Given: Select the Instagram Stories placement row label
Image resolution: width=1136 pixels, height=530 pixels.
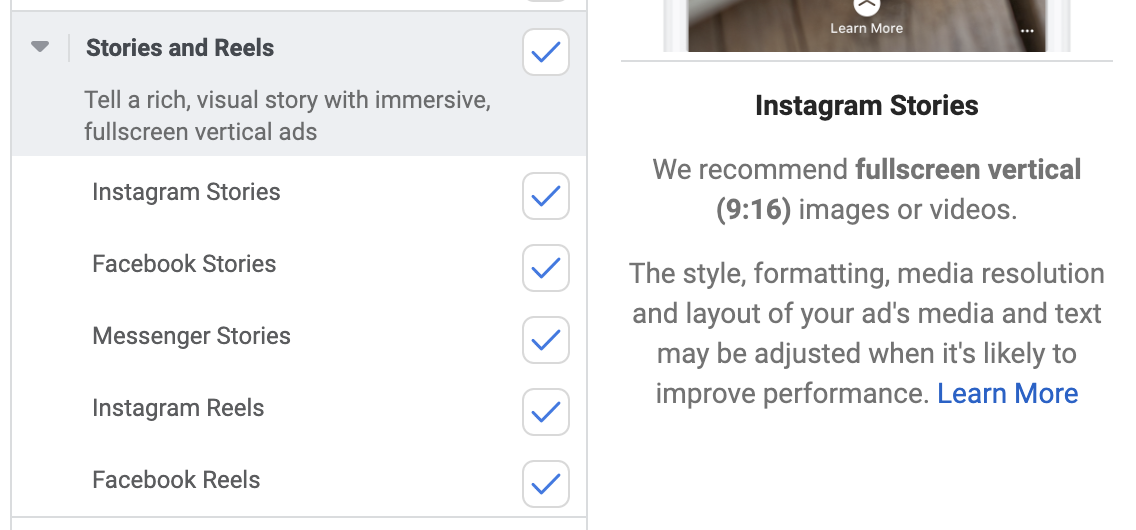Looking at the screenshot, I should click(x=186, y=192).
